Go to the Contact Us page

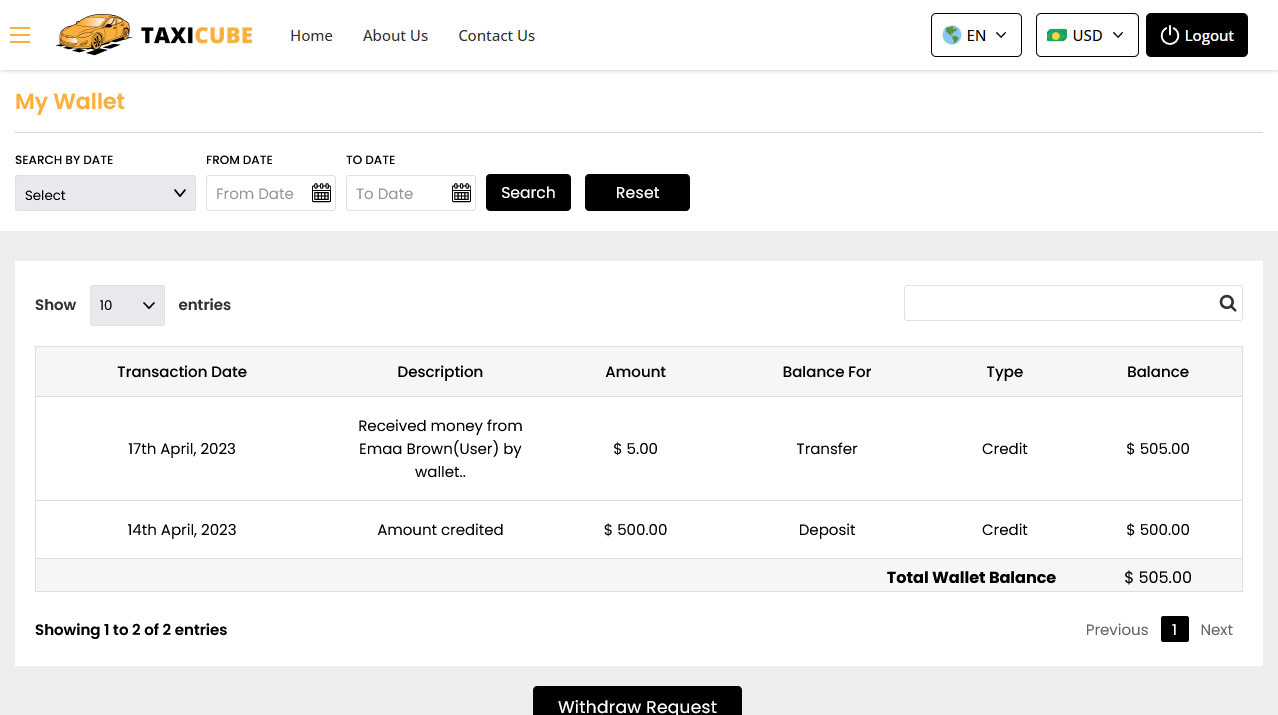[496, 35]
